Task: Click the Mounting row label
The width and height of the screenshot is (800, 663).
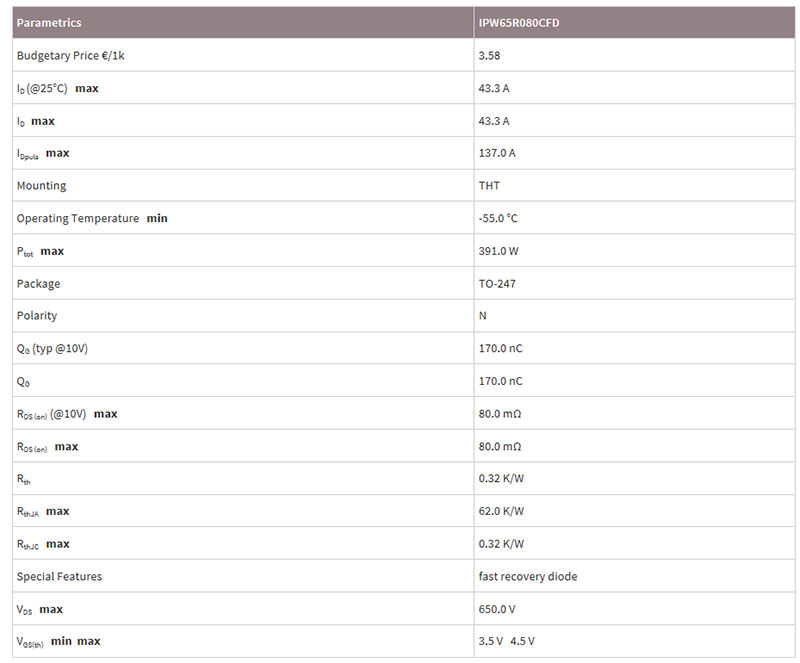Action: pos(41,185)
